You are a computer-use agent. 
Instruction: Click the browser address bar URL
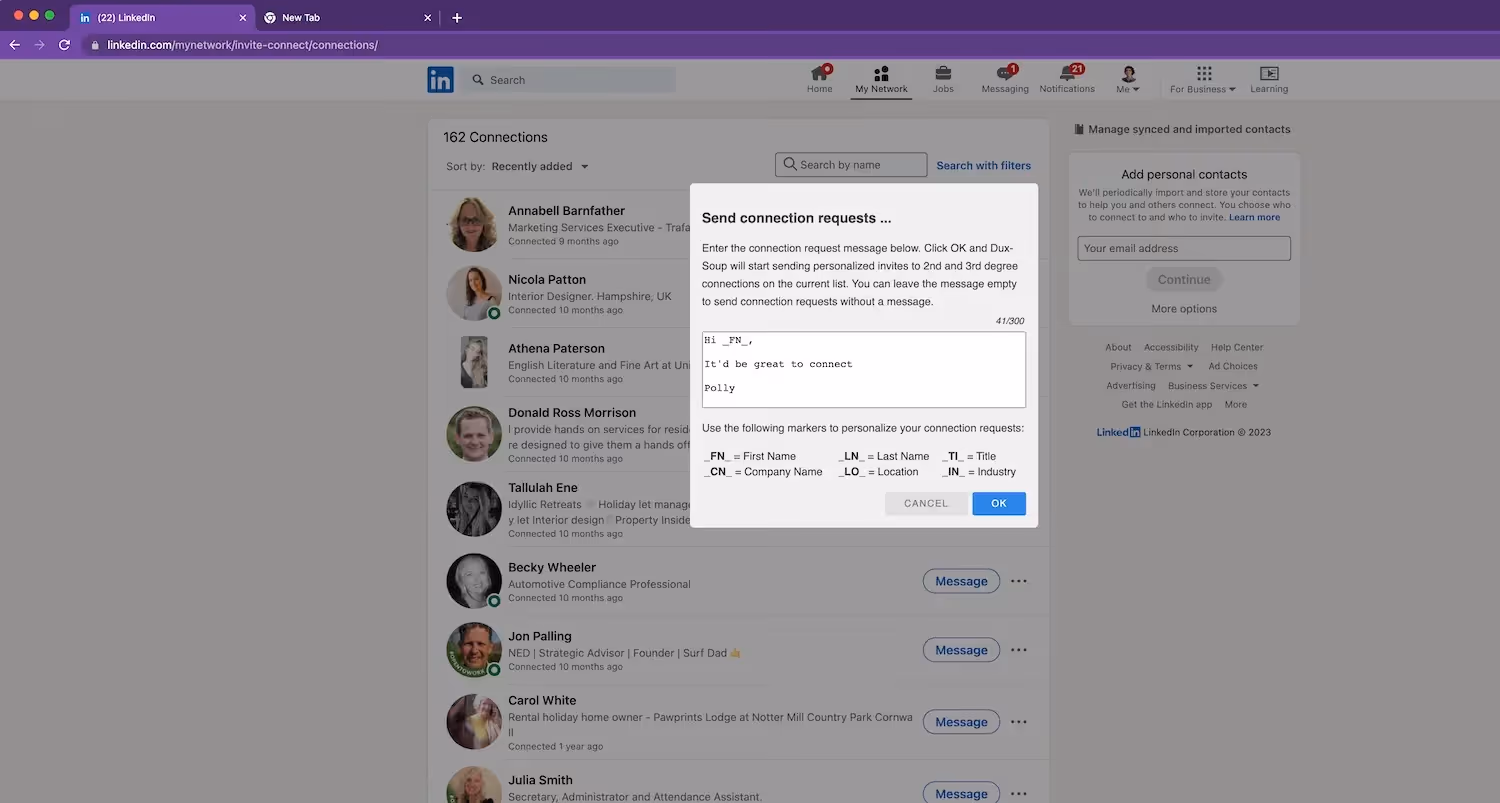click(x=242, y=45)
